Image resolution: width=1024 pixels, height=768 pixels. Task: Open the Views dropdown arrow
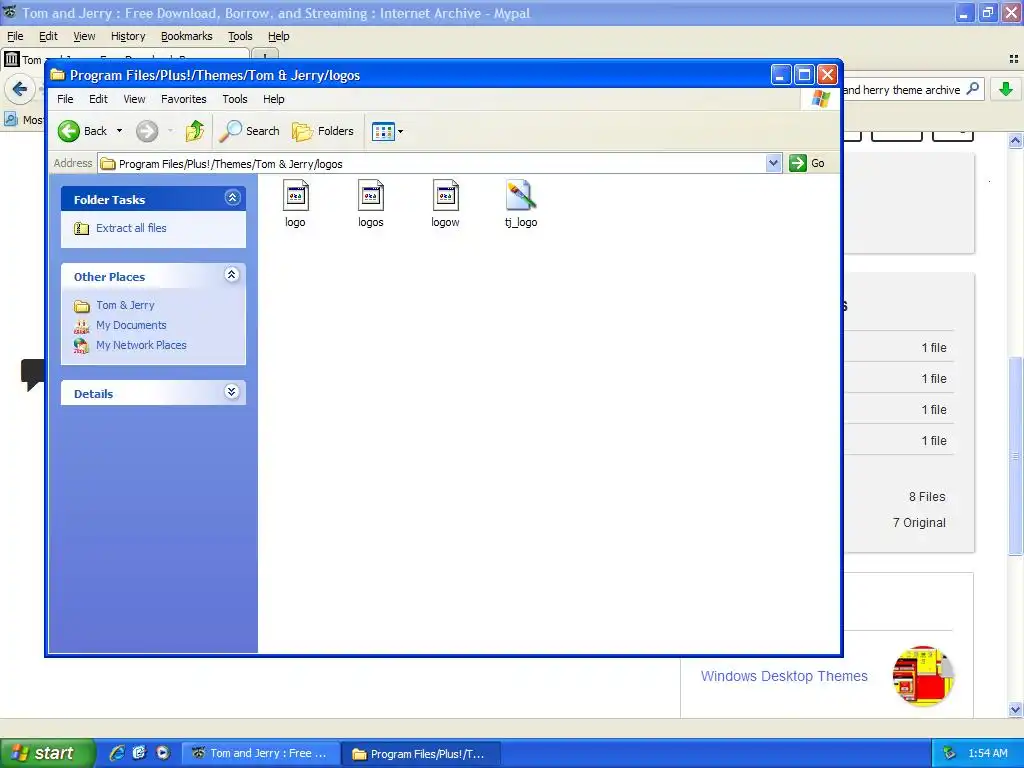400,131
